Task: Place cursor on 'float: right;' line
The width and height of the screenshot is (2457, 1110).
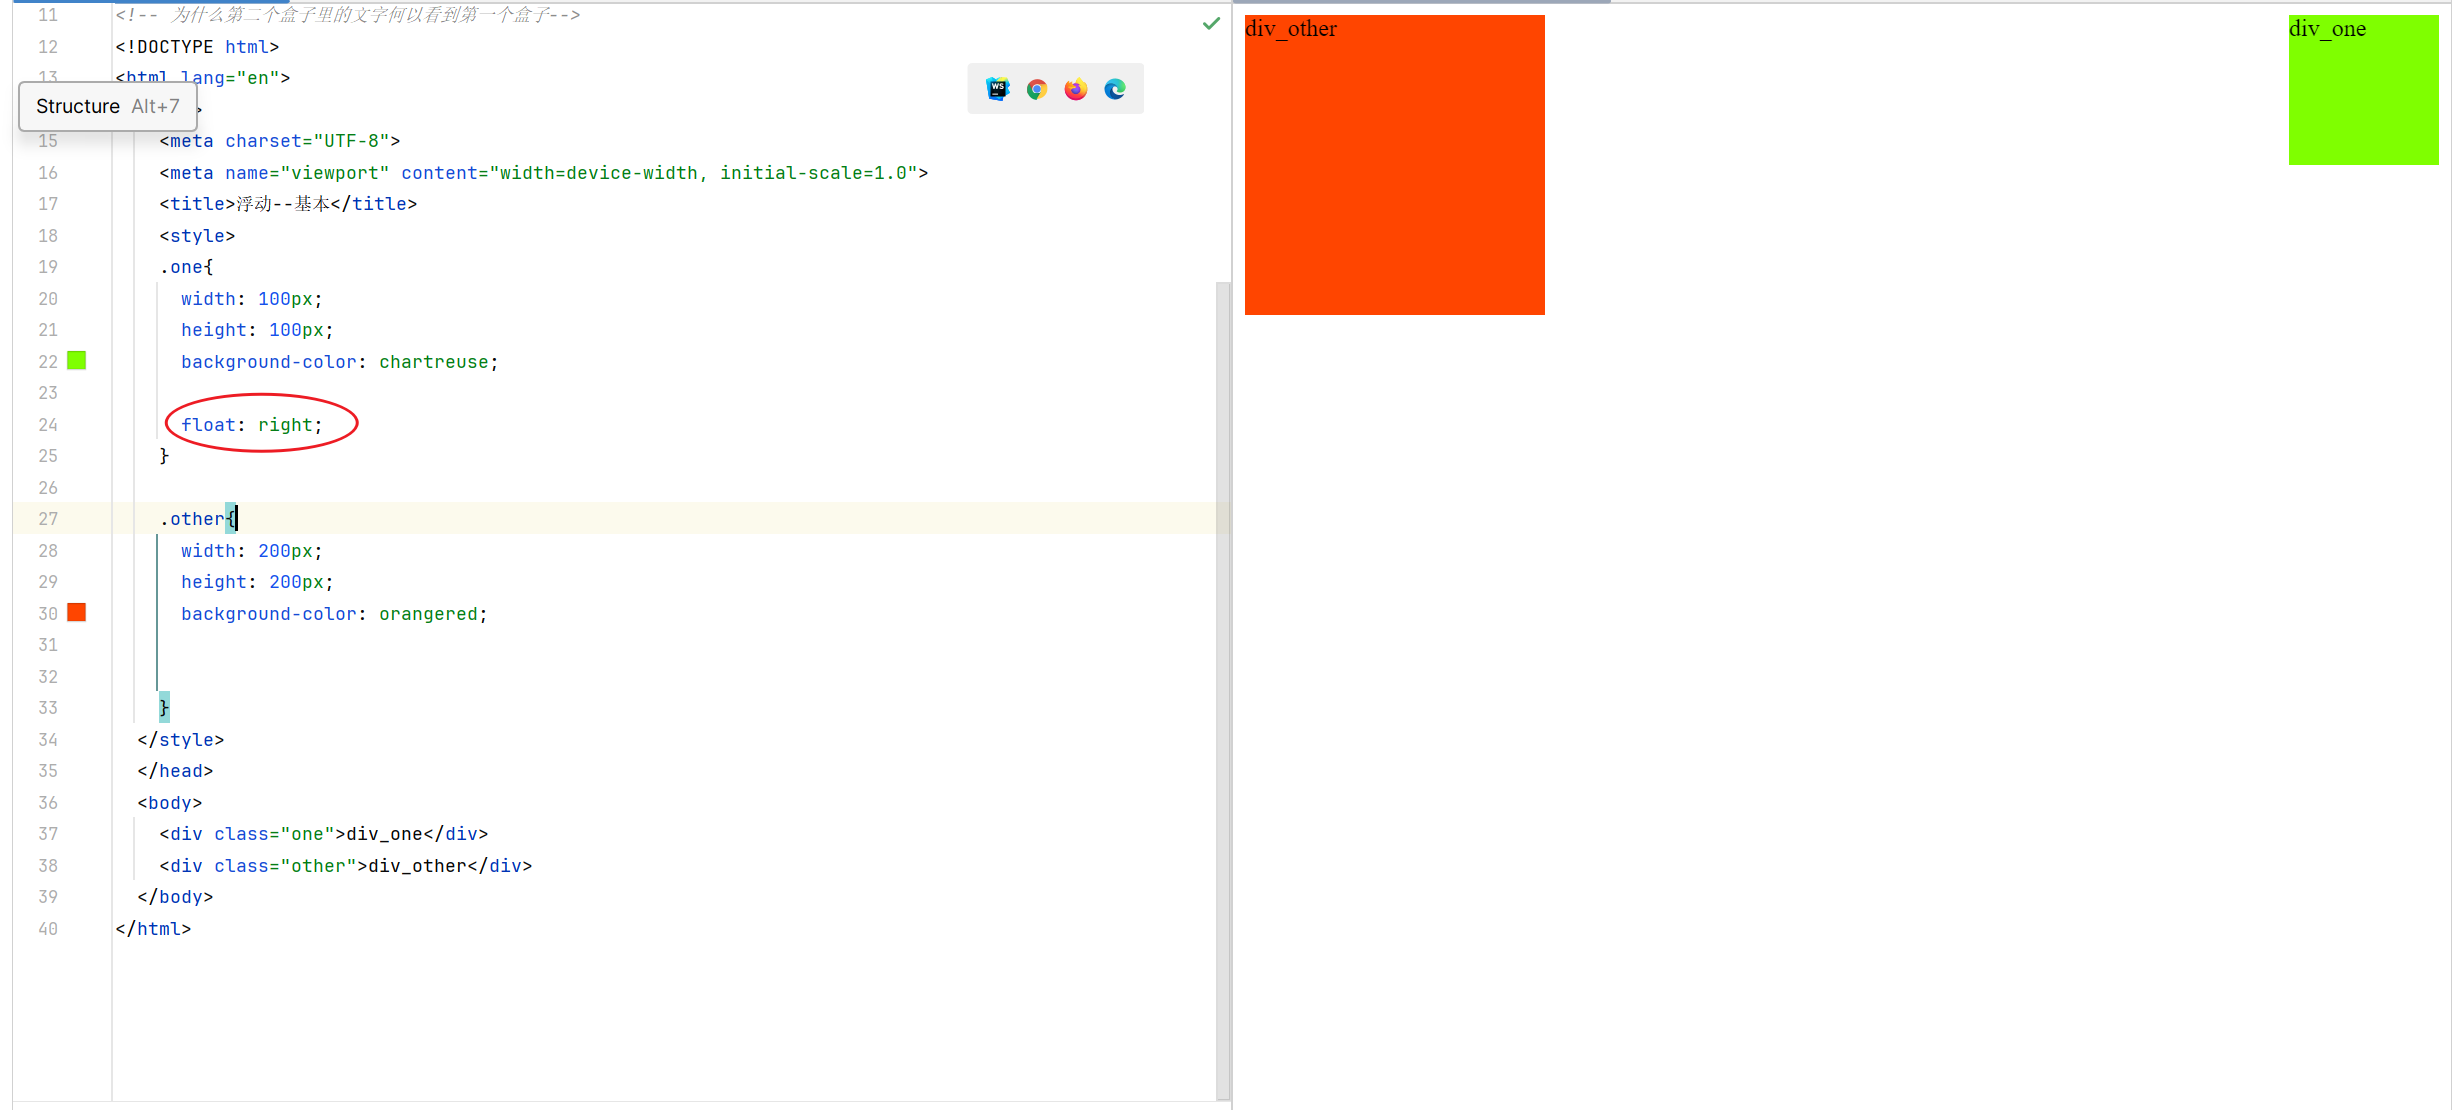Action: click(252, 425)
